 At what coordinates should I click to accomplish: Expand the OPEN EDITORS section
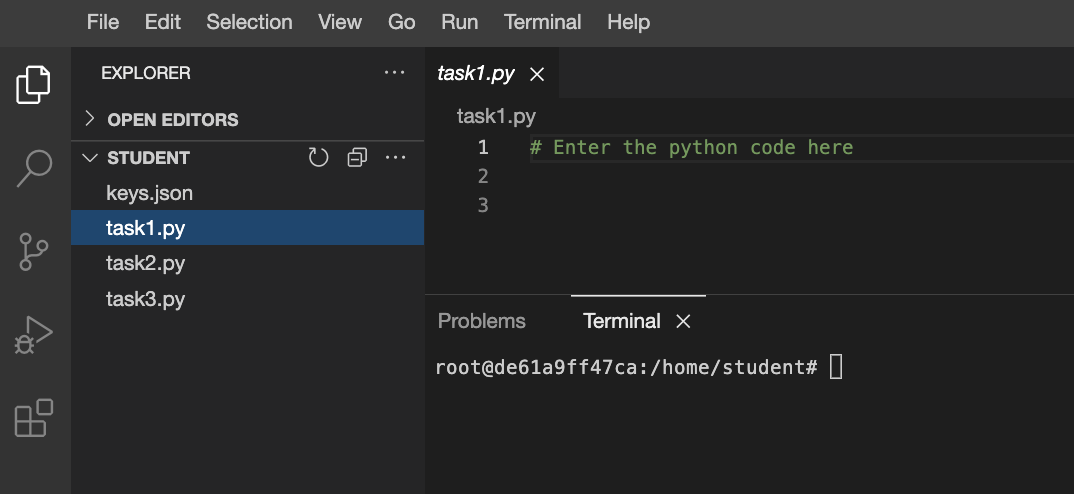(x=90, y=119)
